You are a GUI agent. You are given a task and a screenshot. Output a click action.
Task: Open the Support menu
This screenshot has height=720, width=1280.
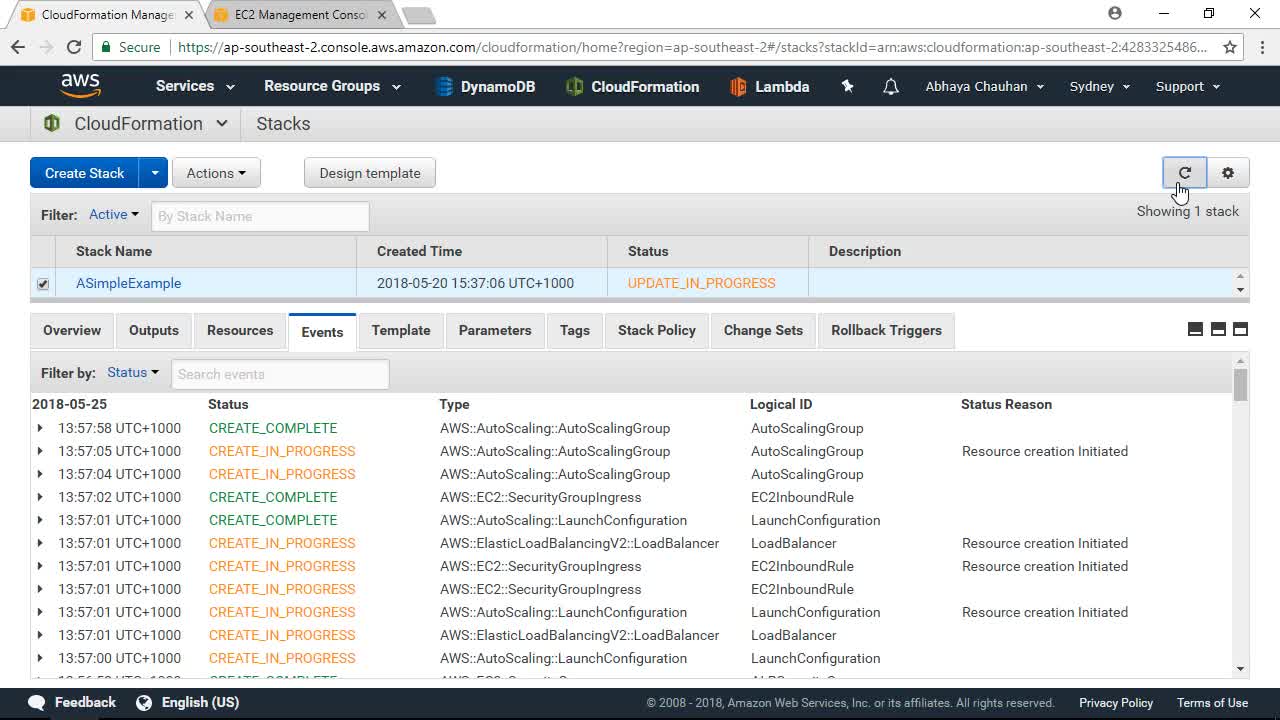1188,86
